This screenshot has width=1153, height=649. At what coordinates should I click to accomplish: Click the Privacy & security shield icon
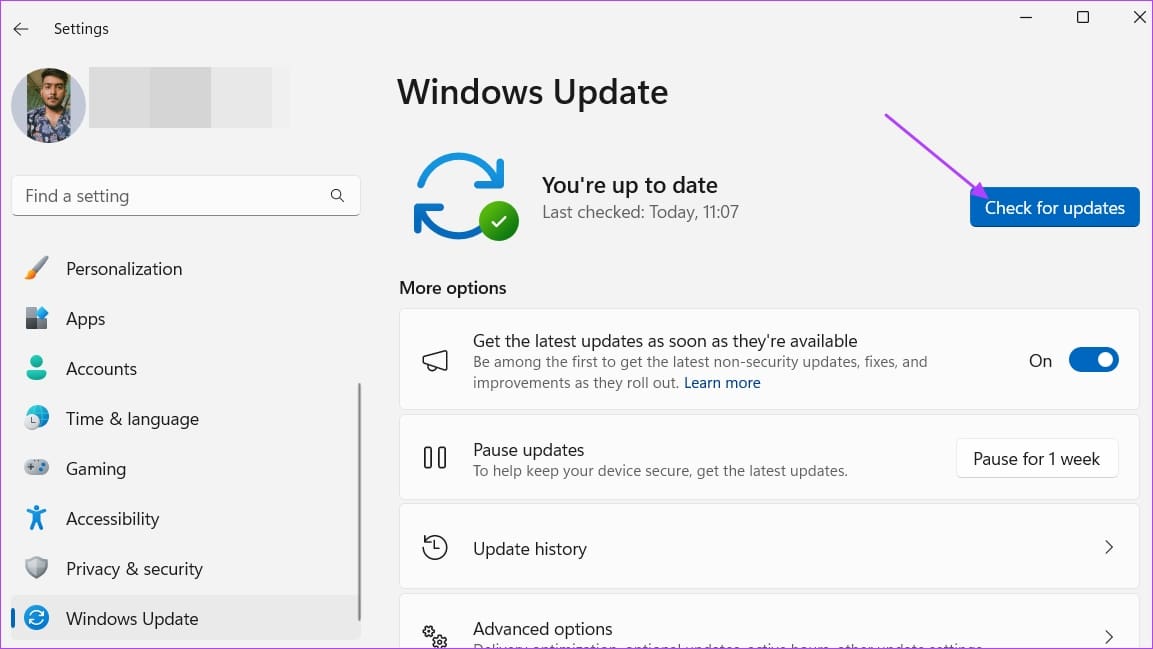click(x=36, y=568)
